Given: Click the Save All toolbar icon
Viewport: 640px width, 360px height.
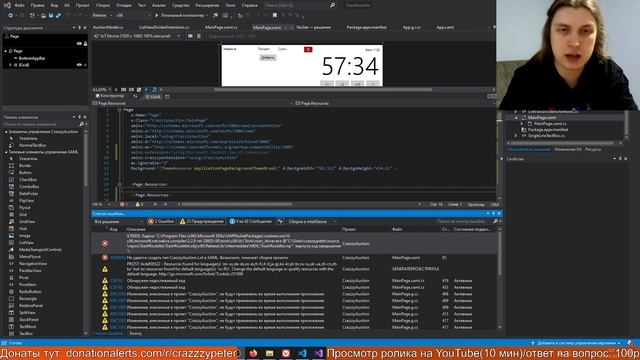Looking at the screenshot, I should (x=58, y=16).
